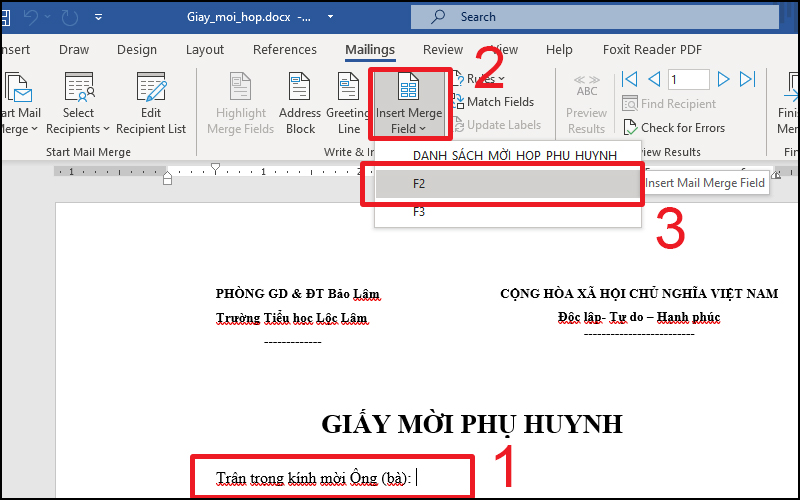The image size is (800, 500).
Task: Click into the Search box
Action: (595, 17)
